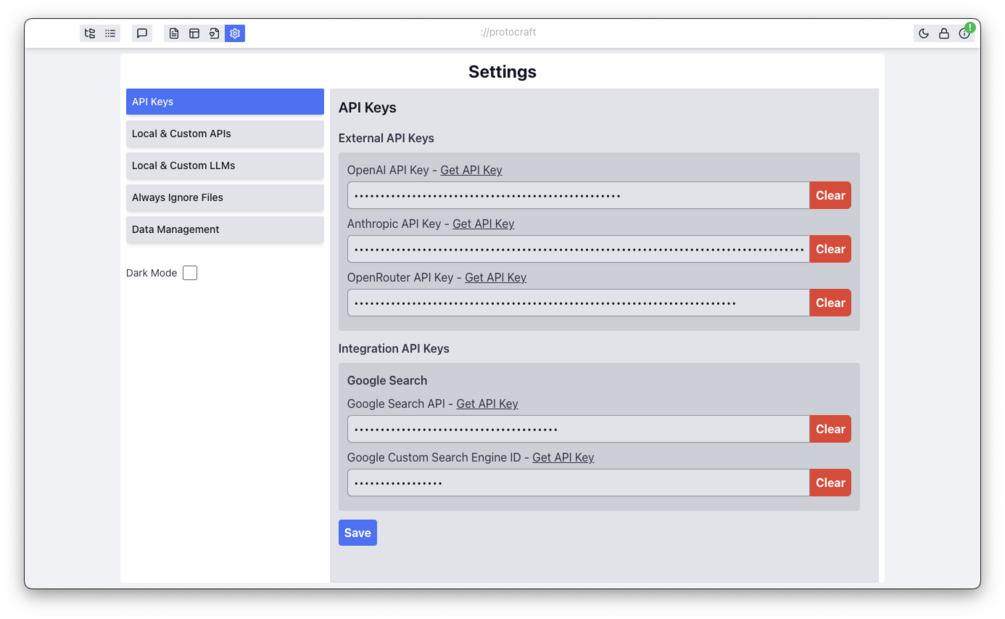Click the settings gear icon in toolbar
The width and height of the screenshot is (1005, 619).
pyautogui.click(x=235, y=33)
